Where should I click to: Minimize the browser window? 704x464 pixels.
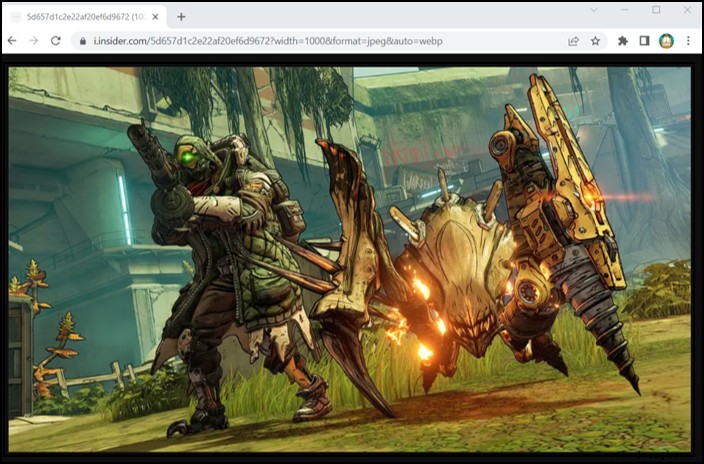tap(625, 10)
